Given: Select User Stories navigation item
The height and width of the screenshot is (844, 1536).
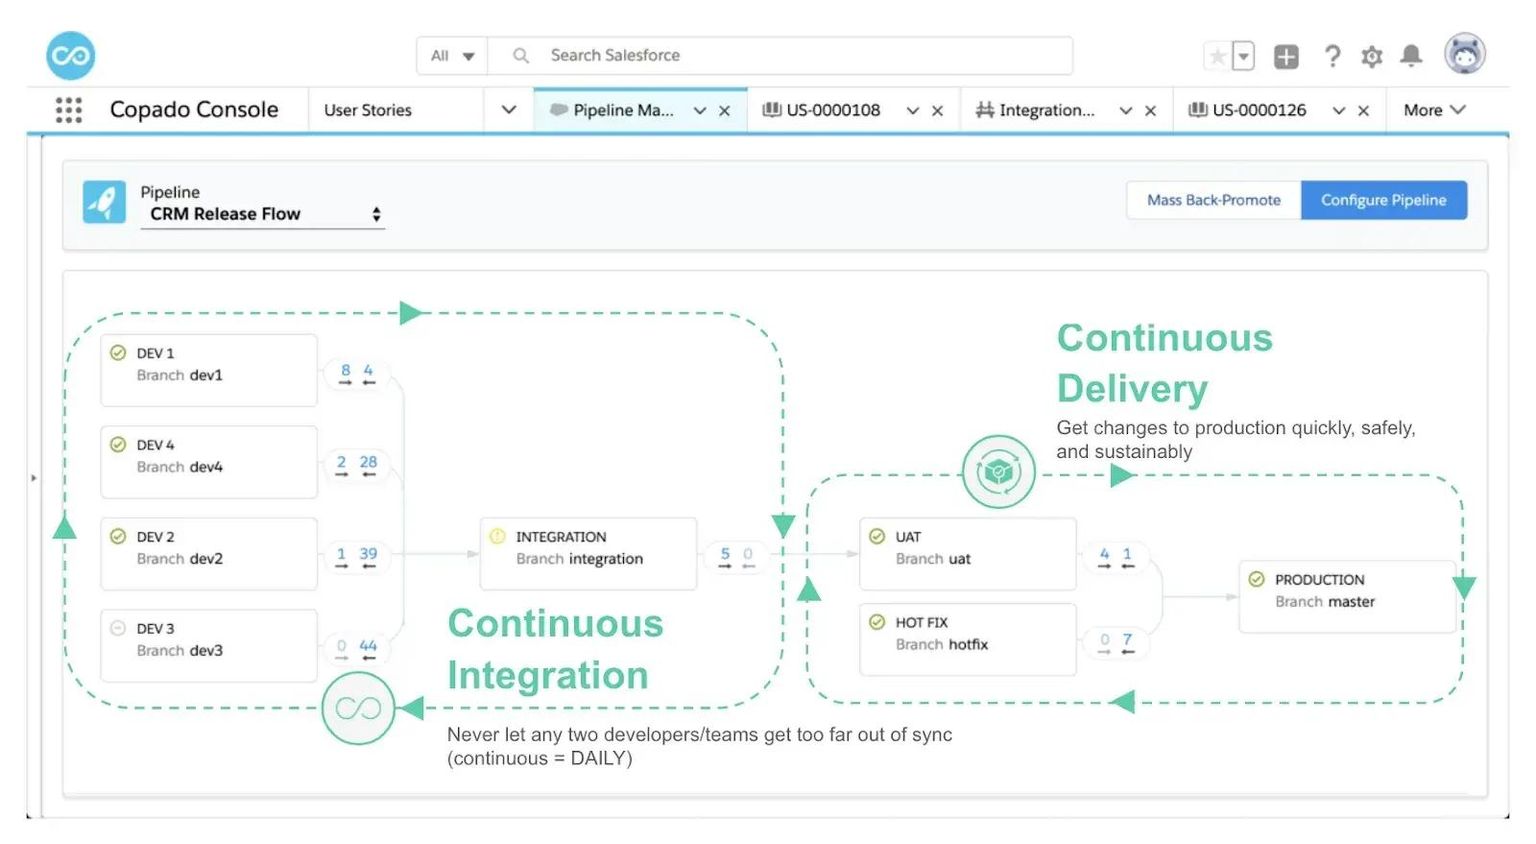Looking at the screenshot, I should pos(368,110).
